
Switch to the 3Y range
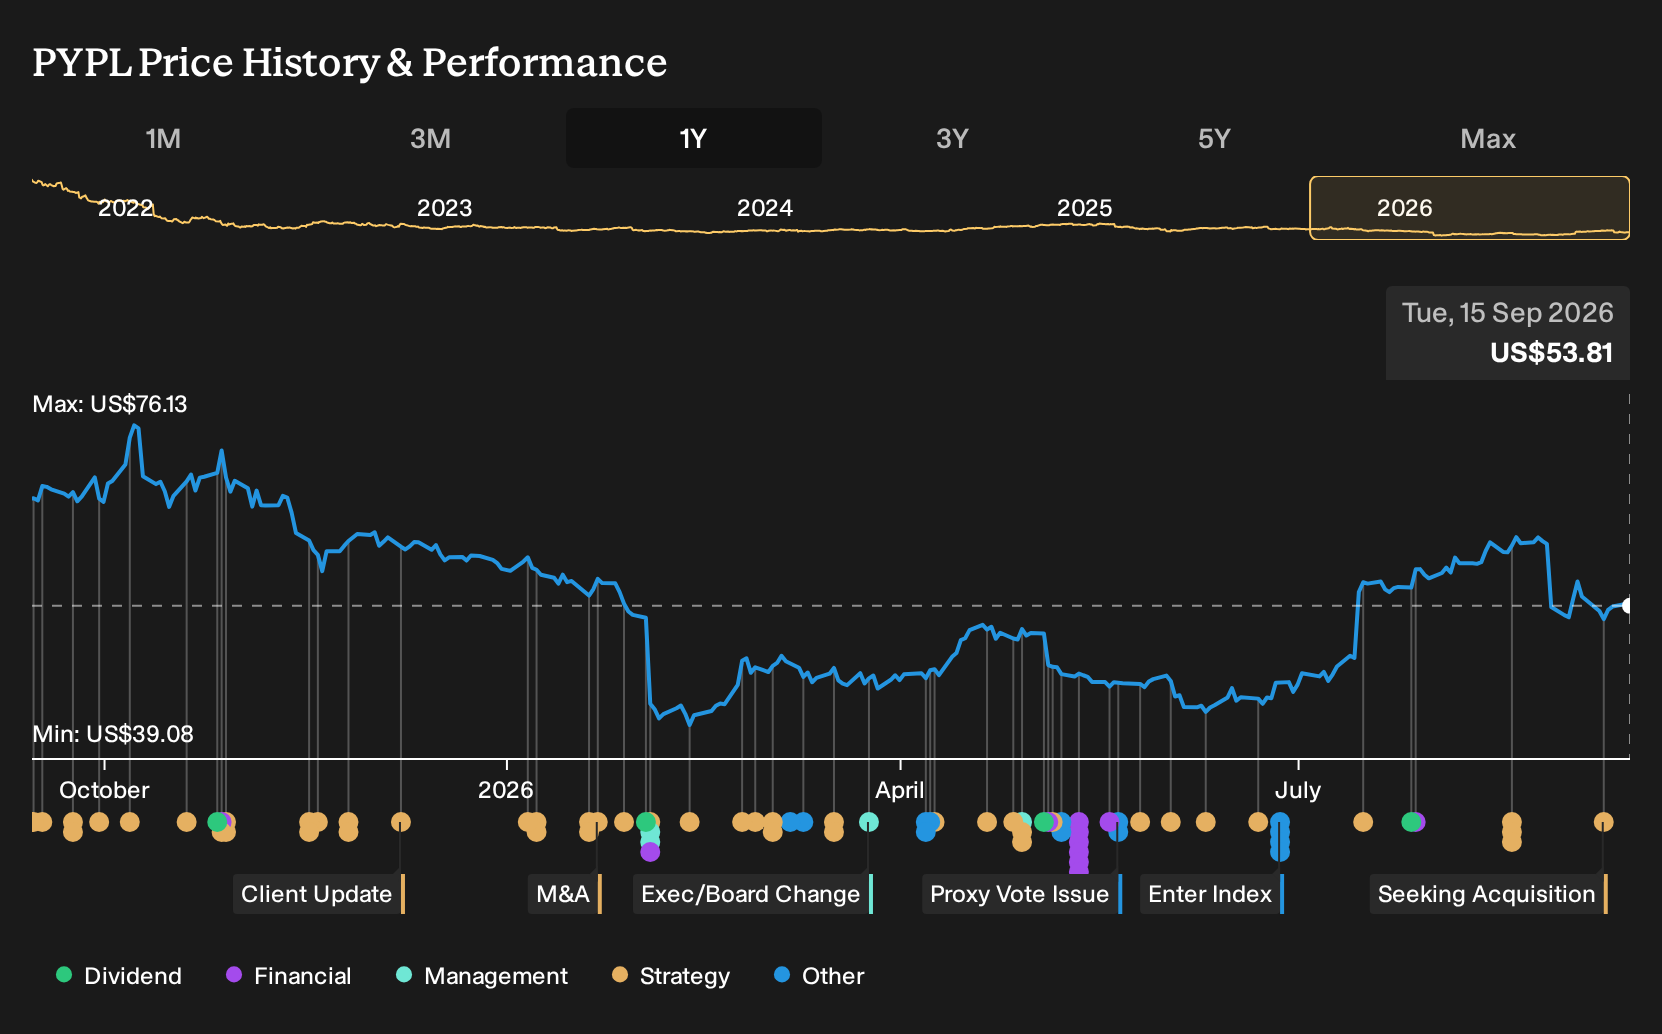[952, 138]
